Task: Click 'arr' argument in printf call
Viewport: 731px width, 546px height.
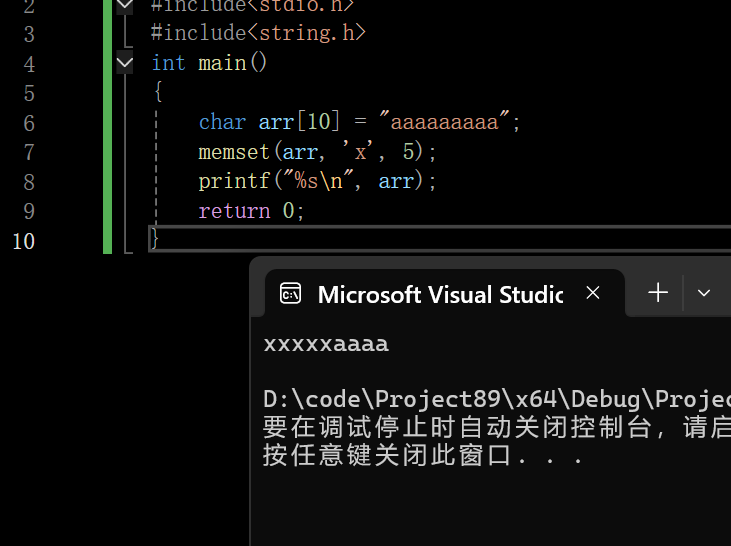Action: (396, 181)
